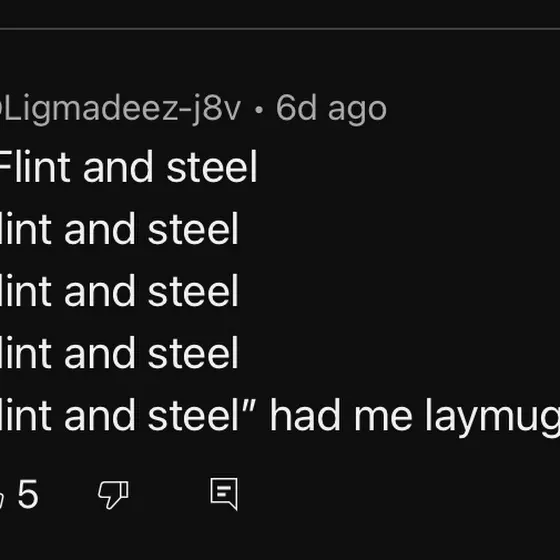Click the word steel in the last line

(x=193, y=415)
